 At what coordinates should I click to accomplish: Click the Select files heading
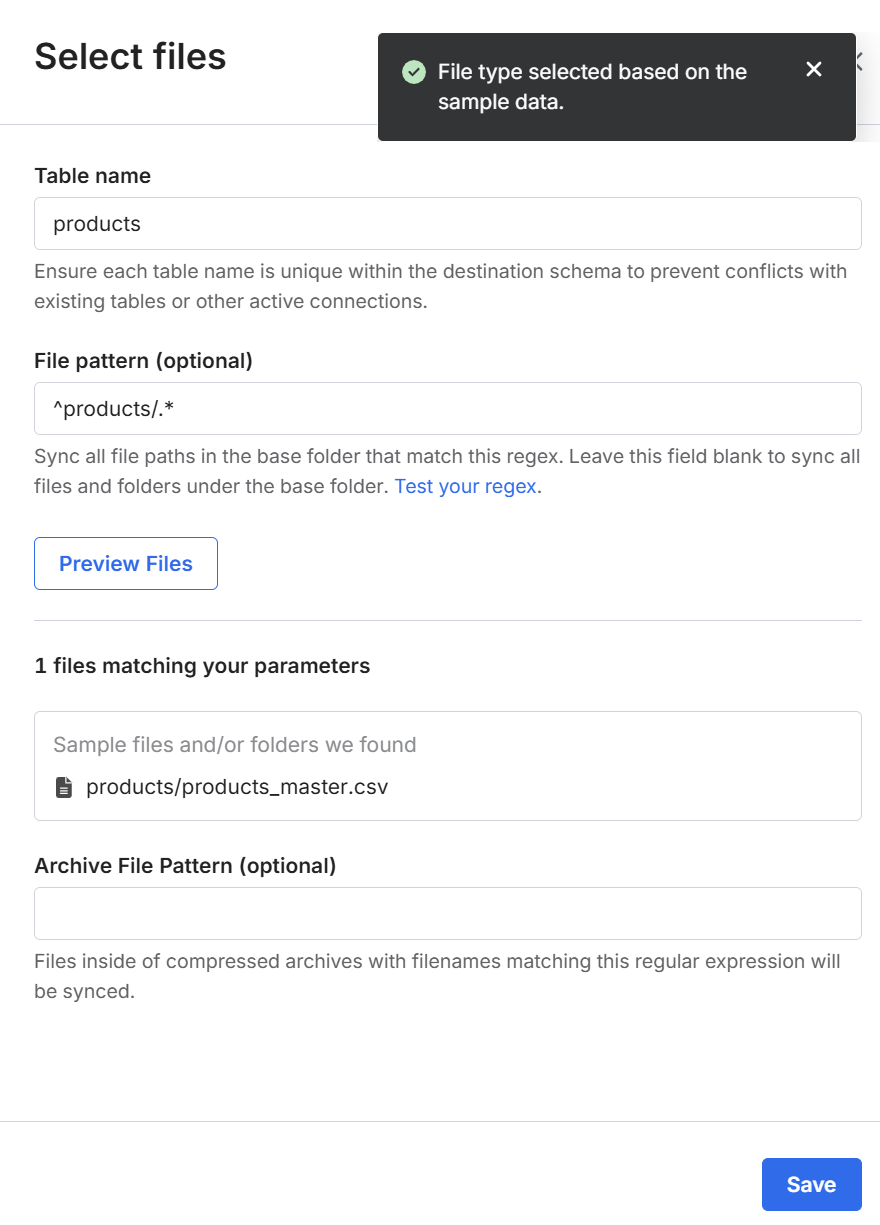tap(130, 57)
